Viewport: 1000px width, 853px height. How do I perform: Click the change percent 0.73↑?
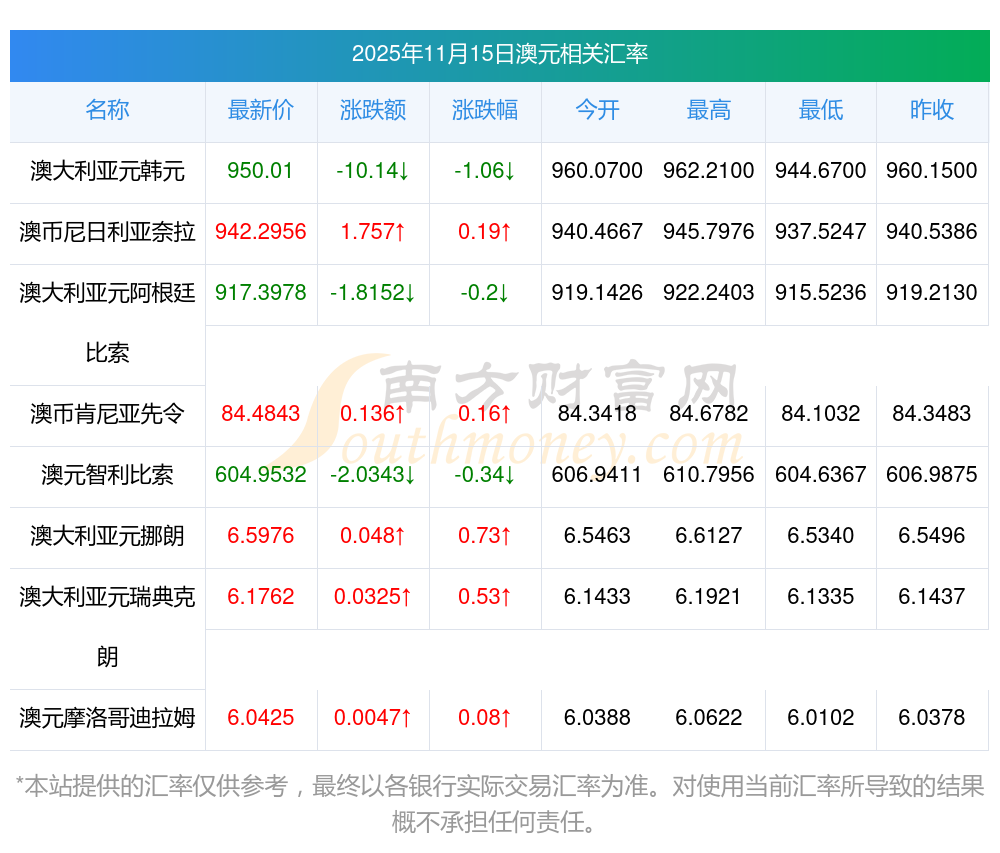click(485, 536)
